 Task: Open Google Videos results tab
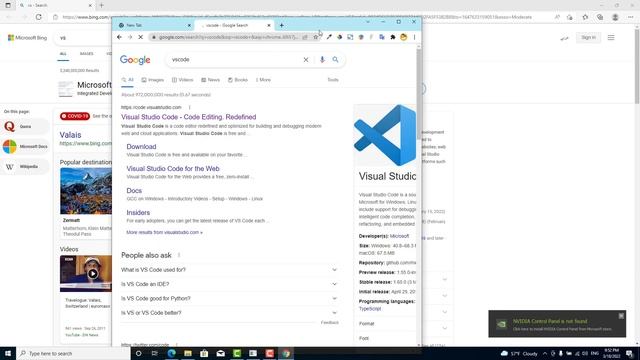182,80
